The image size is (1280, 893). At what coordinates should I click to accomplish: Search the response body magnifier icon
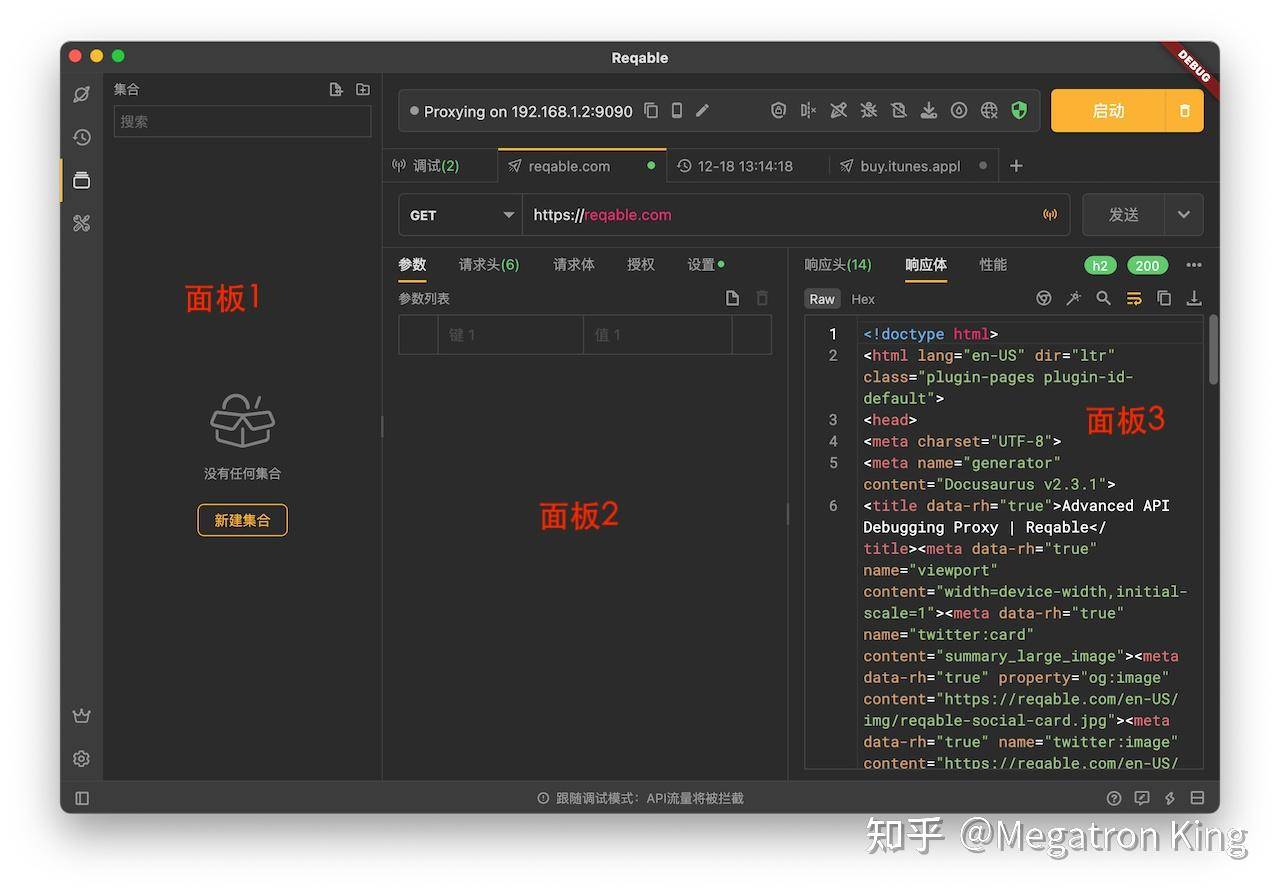tap(1103, 298)
